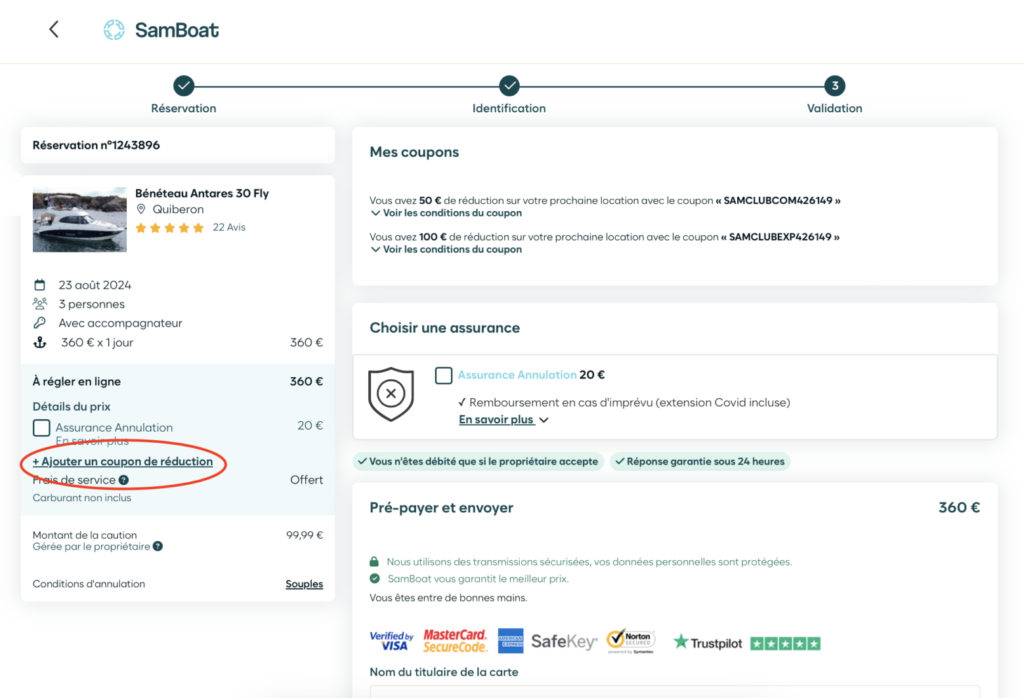Click Ajouter un coupon de réduction
The height and width of the screenshot is (698, 1024).
tap(122, 462)
